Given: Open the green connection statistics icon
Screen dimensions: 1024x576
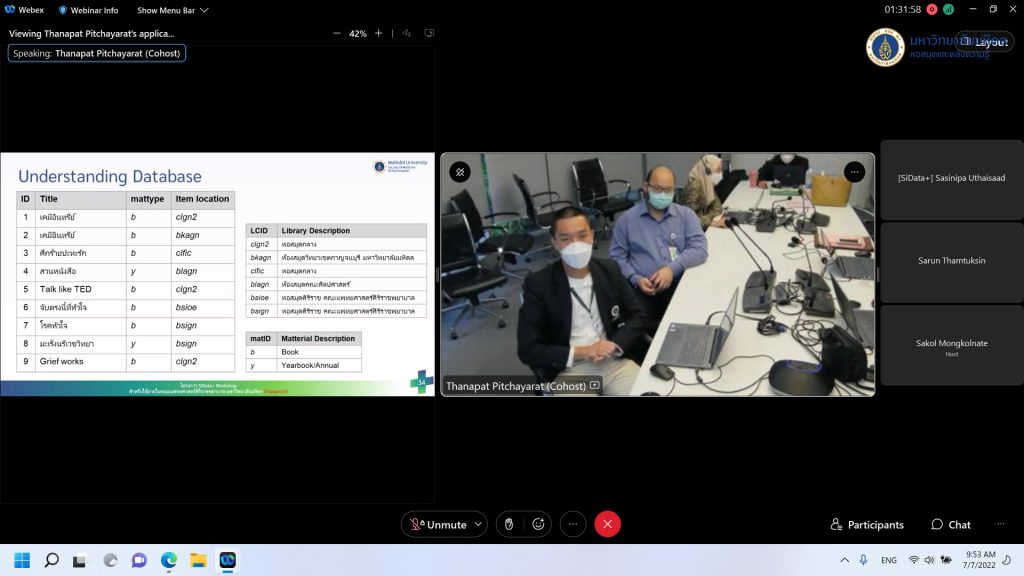Looking at the screenshot, I should 948,10.
